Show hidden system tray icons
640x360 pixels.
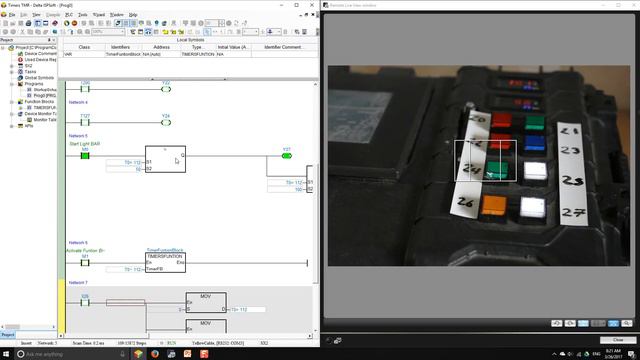pyautogui.click(x=554, y=354)
